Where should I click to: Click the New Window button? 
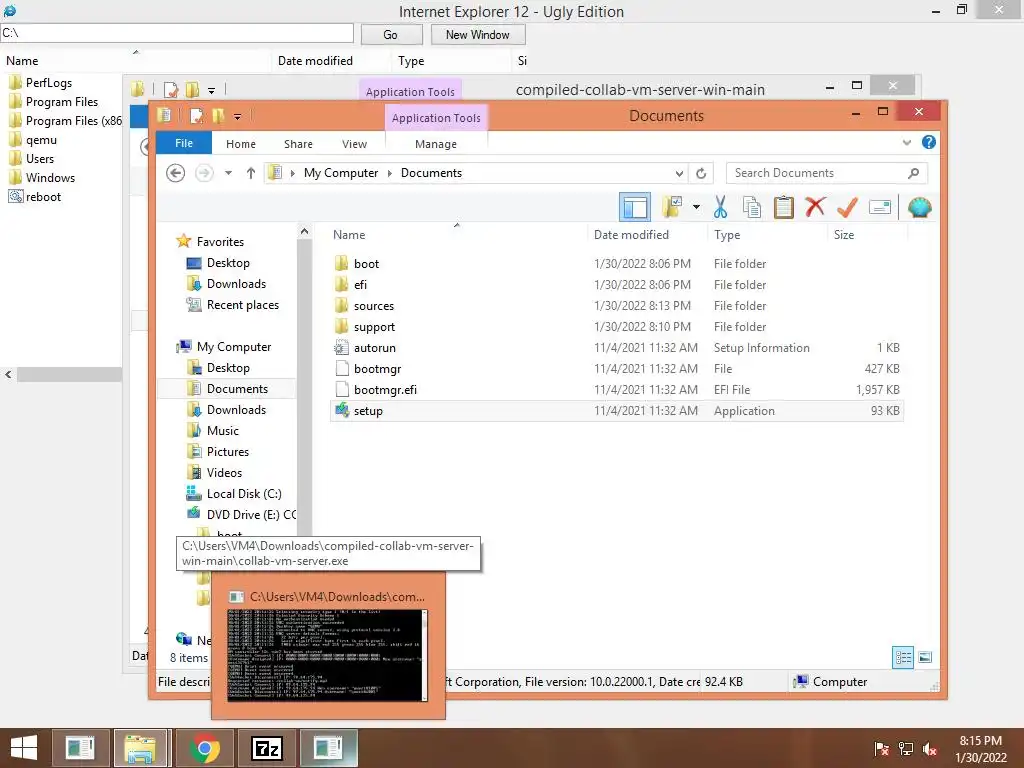pyautogui.click(x=477, y=35)
